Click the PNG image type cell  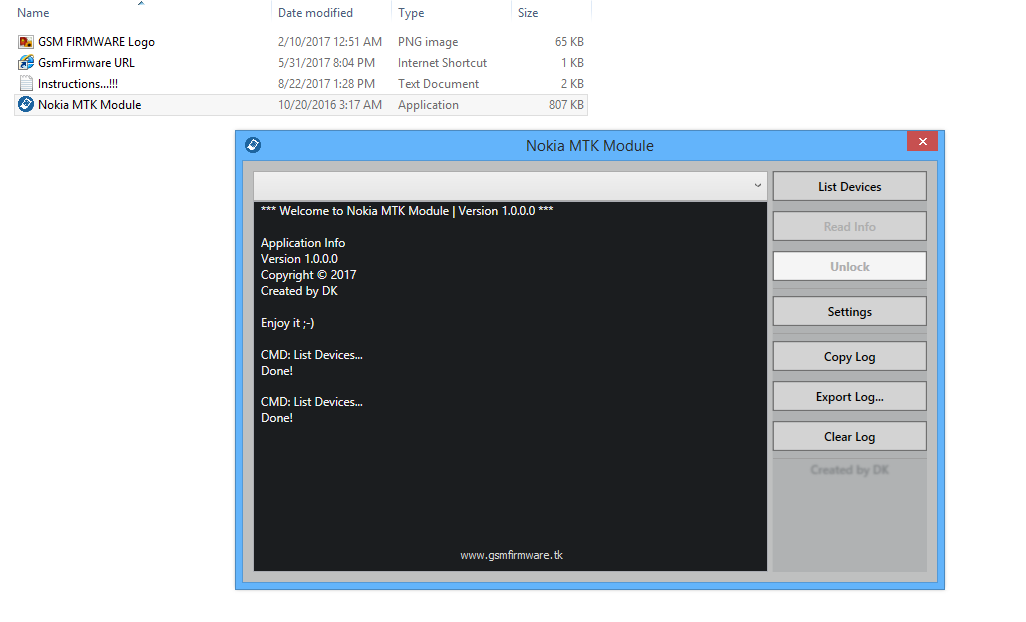point(428,42)
